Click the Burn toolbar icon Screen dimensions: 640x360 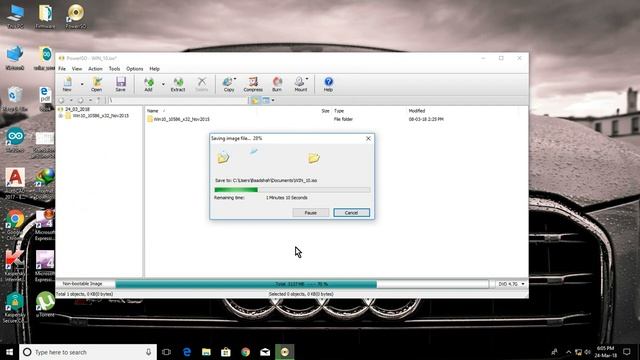click(277, 84)
